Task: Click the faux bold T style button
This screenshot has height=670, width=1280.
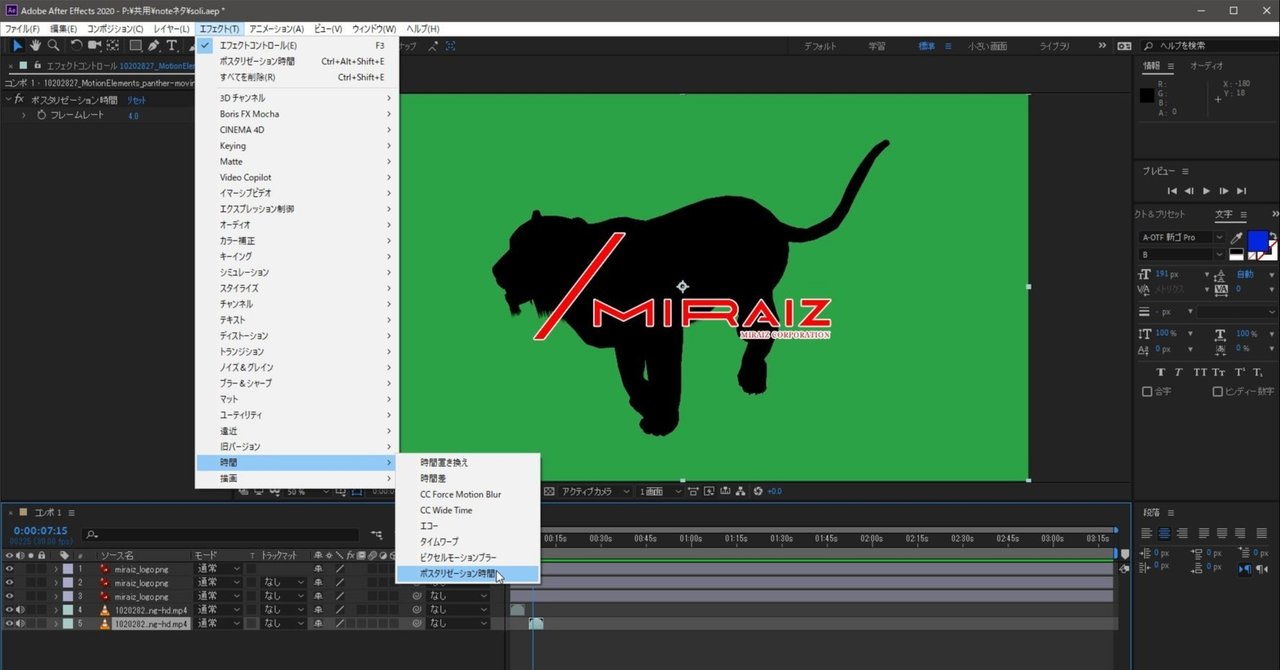Action: [x=1163, y=372]
